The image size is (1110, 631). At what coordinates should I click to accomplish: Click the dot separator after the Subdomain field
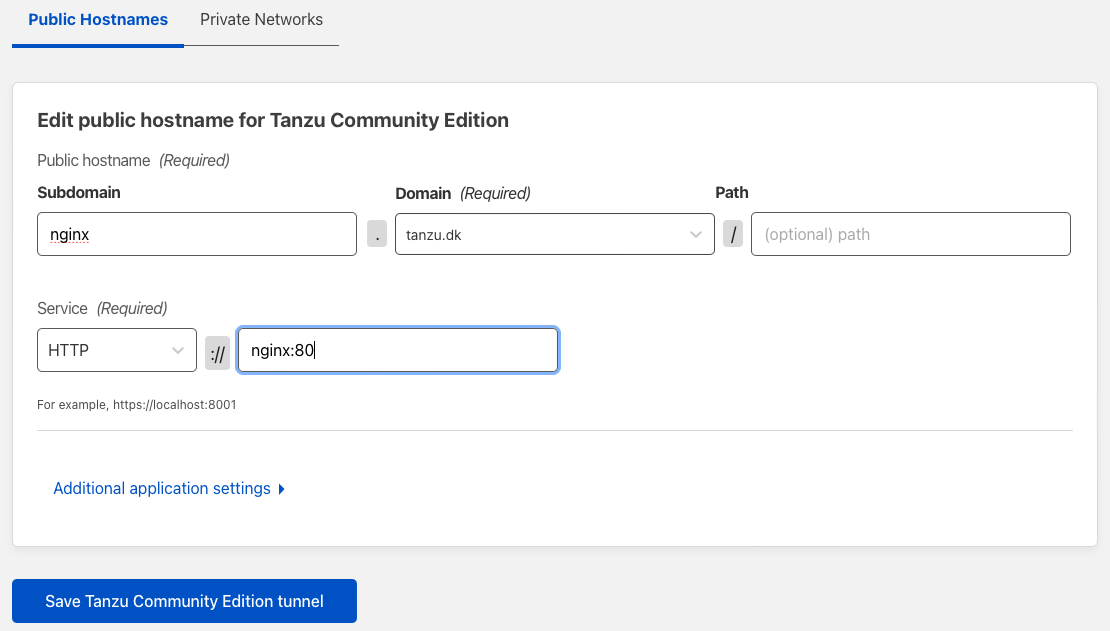[377, 234]
